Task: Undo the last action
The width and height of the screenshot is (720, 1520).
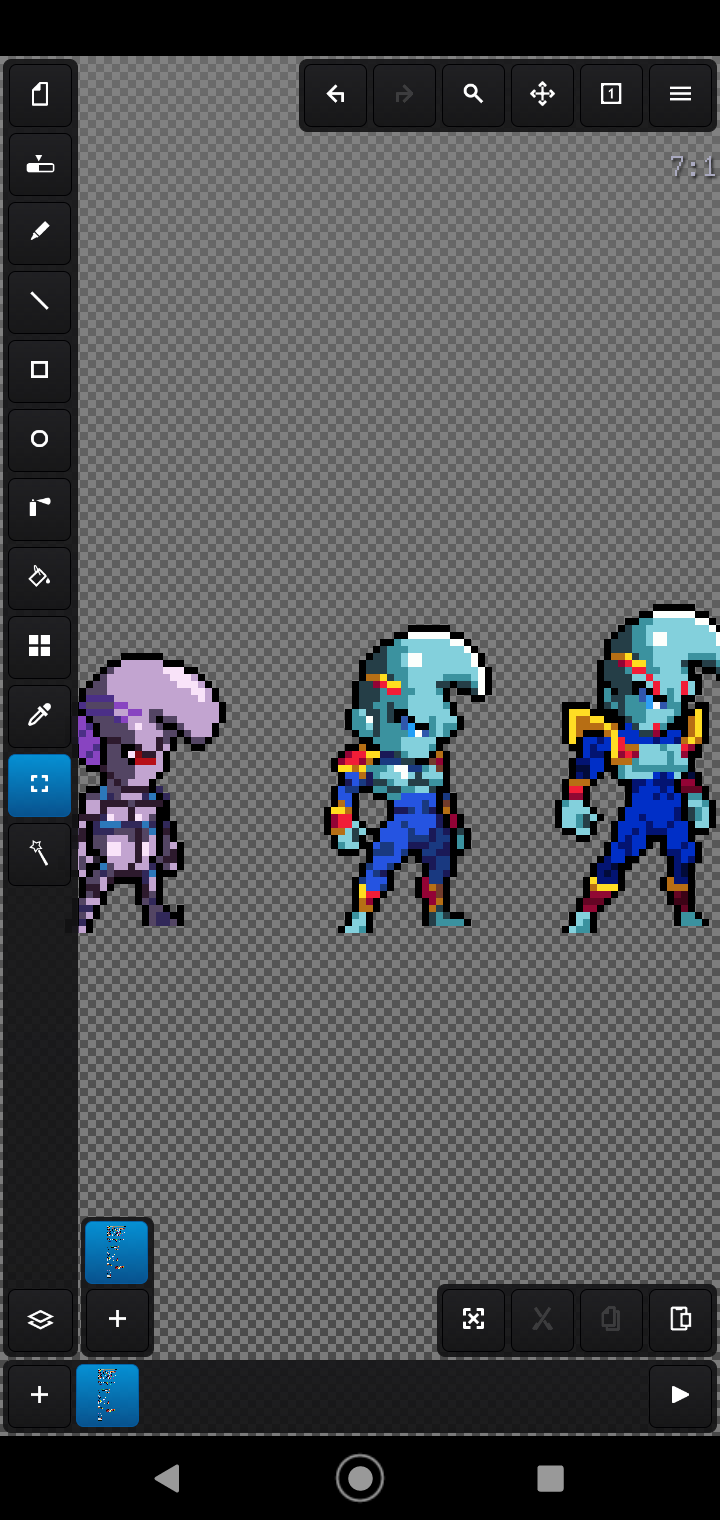Action: (x=336, y=95)
